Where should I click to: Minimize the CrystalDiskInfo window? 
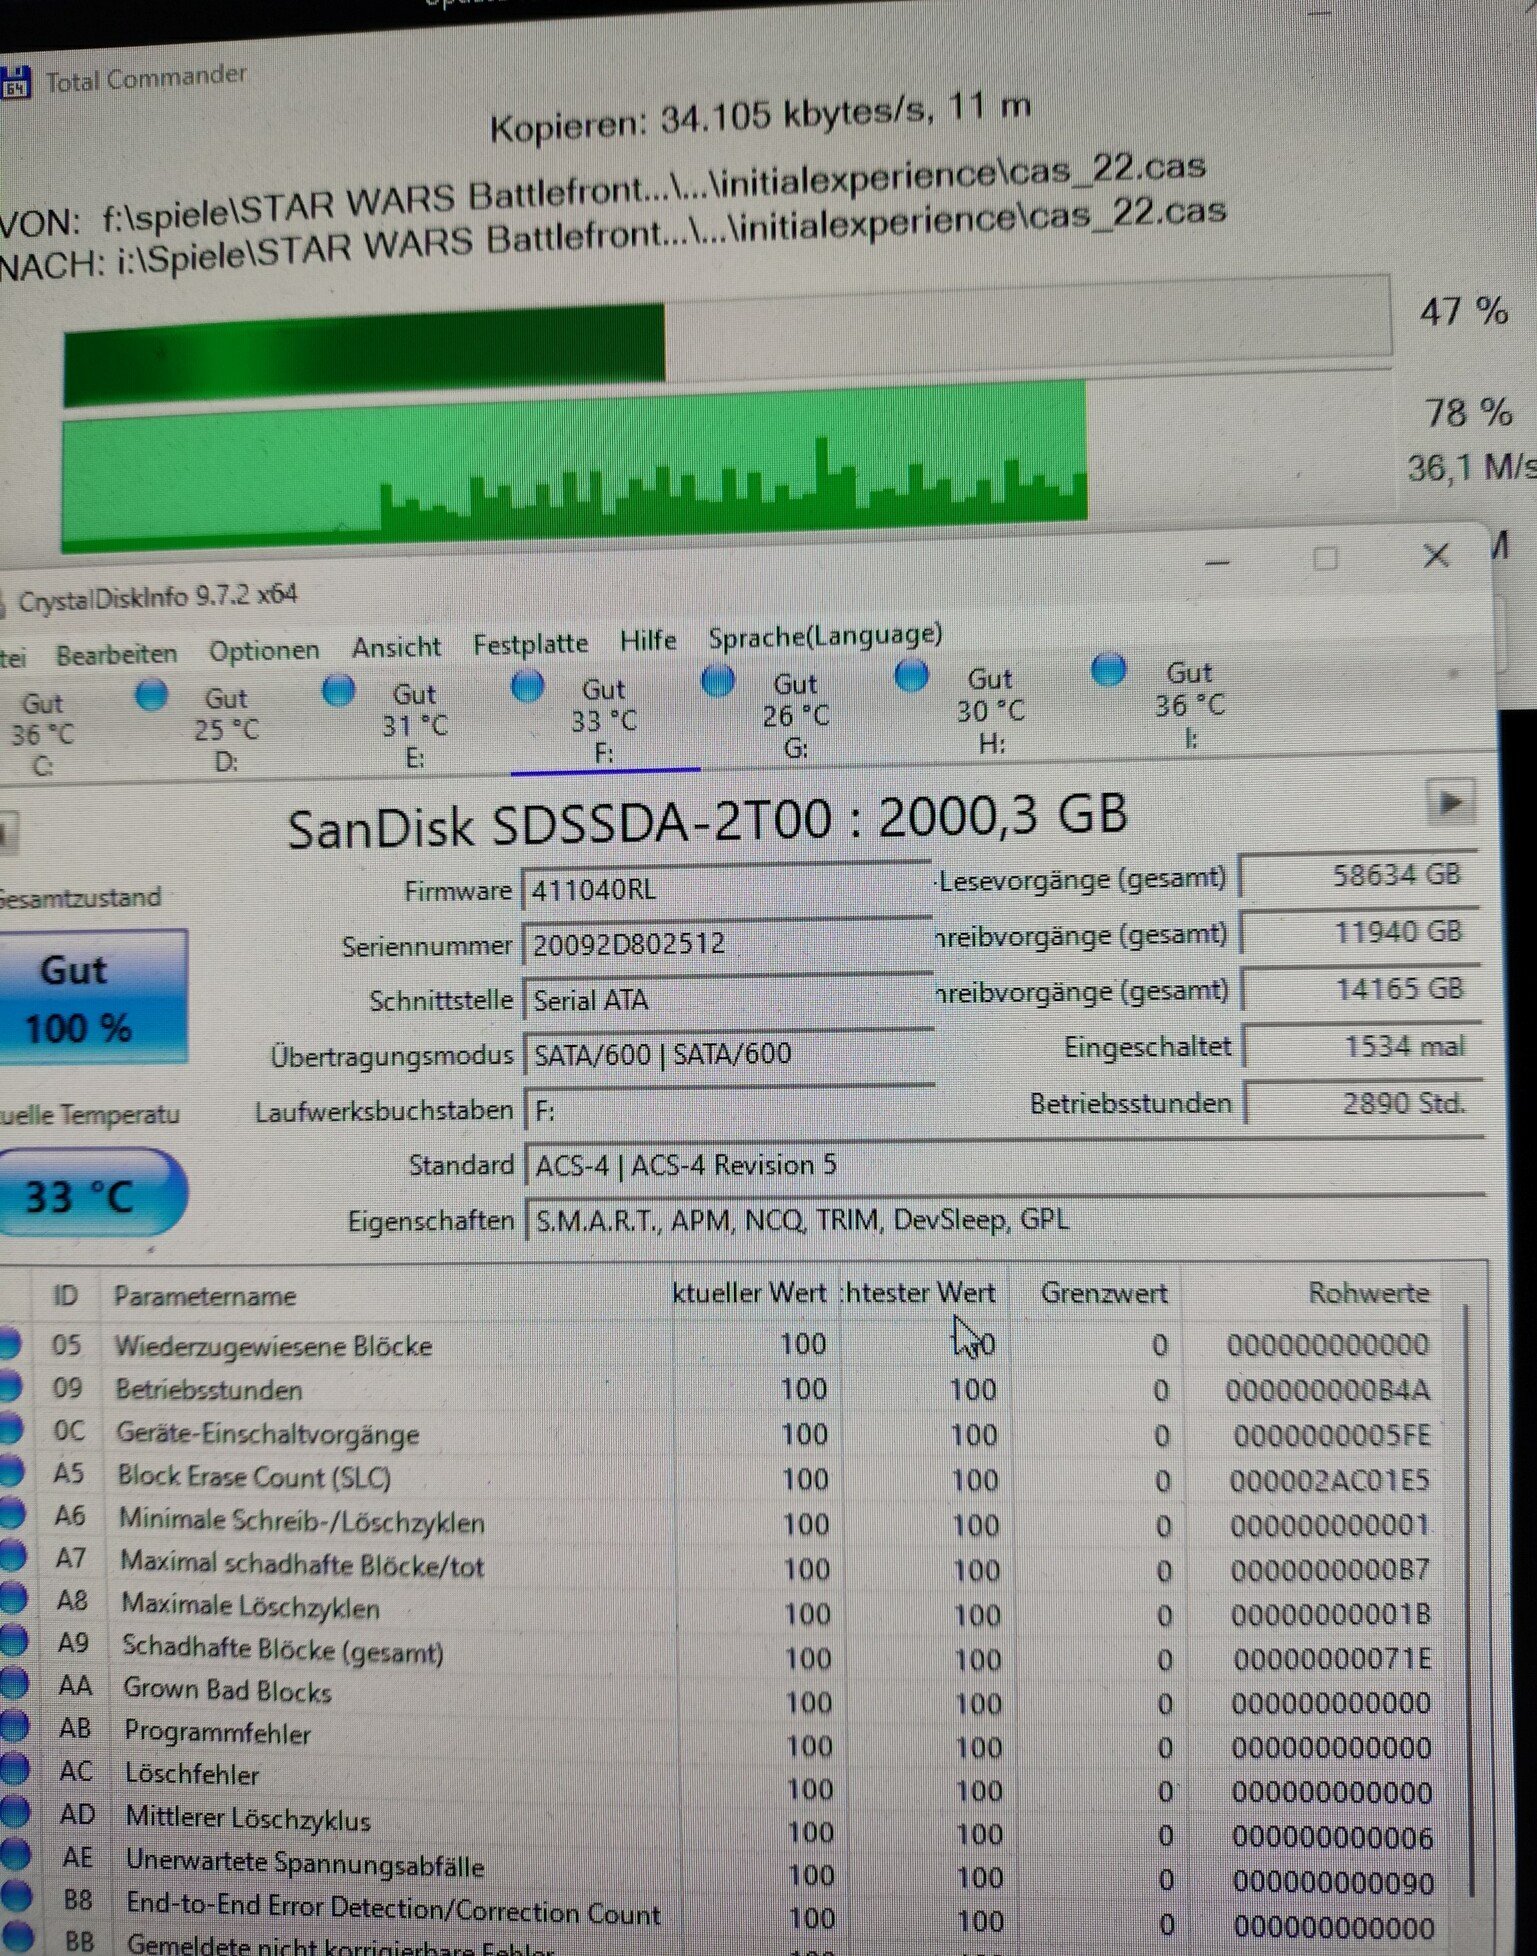(1216, 561)
